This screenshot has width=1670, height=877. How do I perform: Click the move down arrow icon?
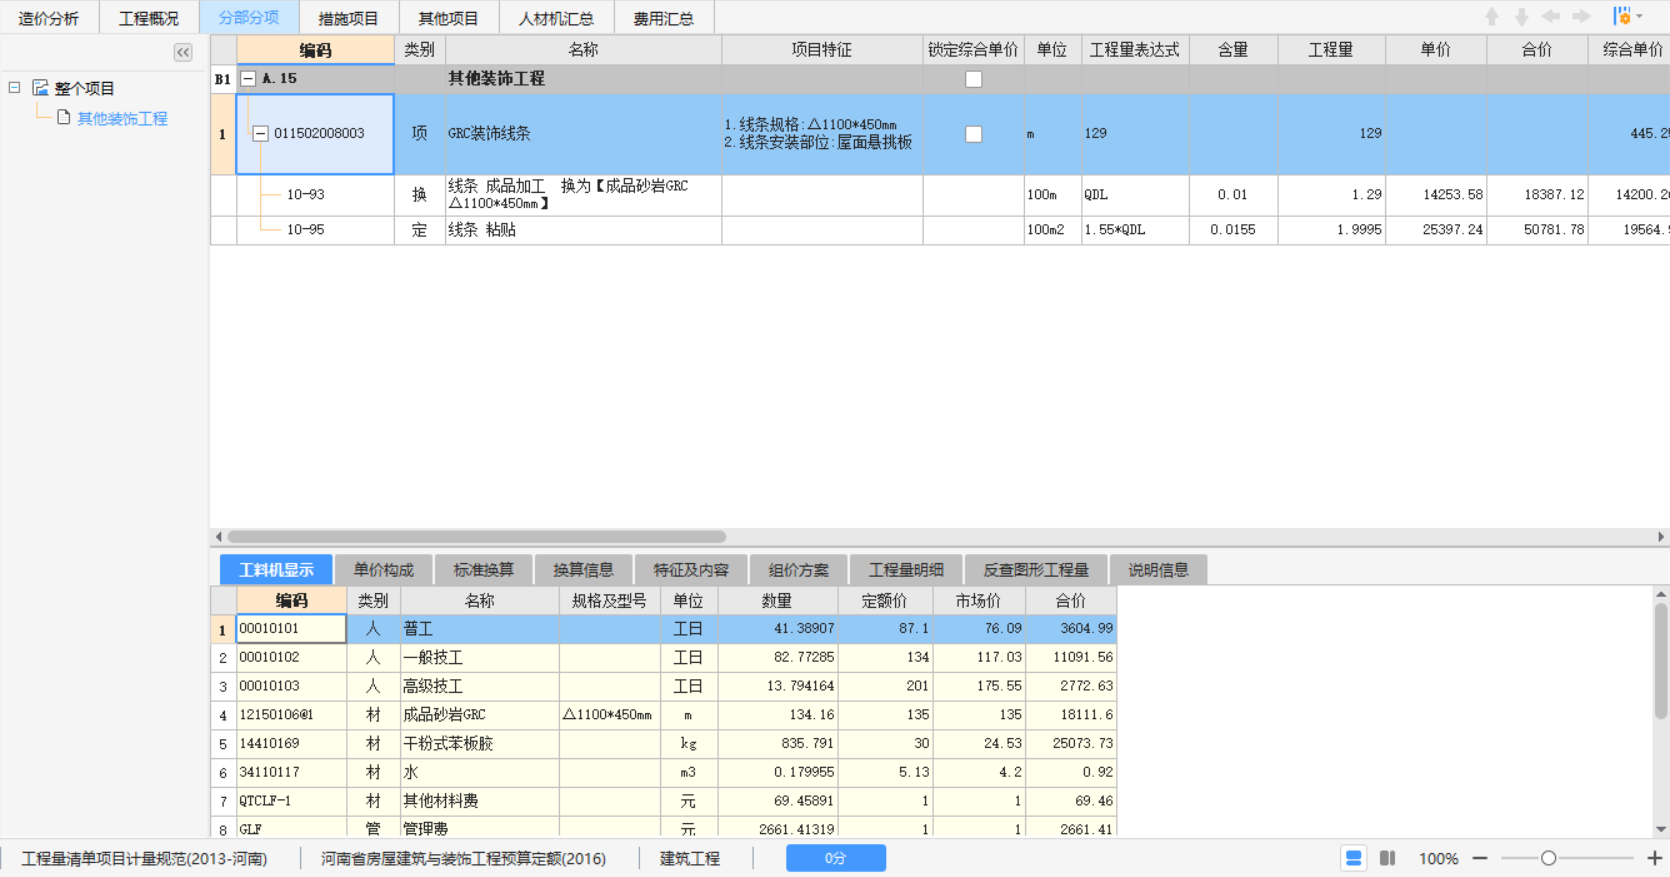click(1521, 17)
